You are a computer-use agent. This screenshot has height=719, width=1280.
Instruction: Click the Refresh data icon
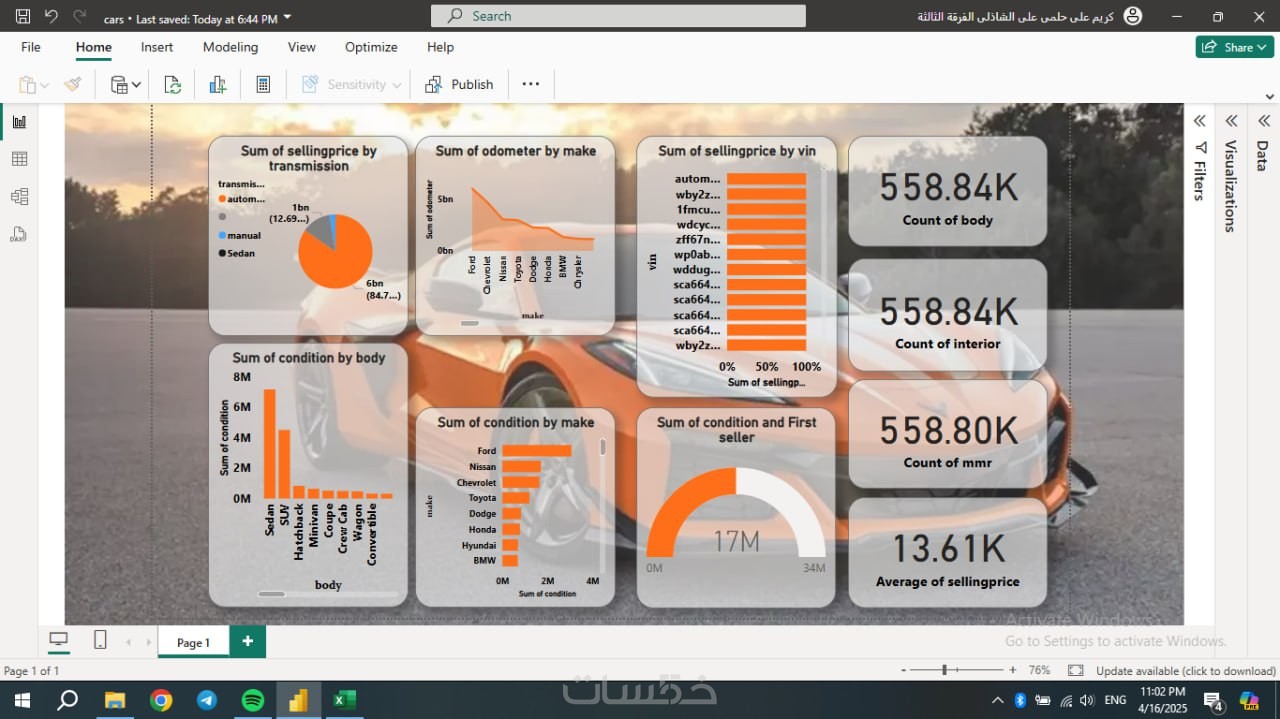click(x=173, y=85)
